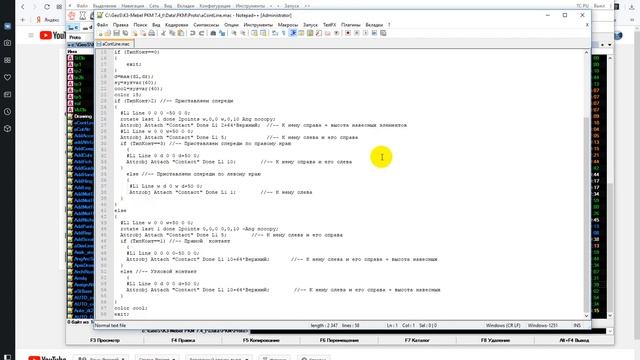Click the Save icon in Notepad++ toolbar

[x=116, y=33]
